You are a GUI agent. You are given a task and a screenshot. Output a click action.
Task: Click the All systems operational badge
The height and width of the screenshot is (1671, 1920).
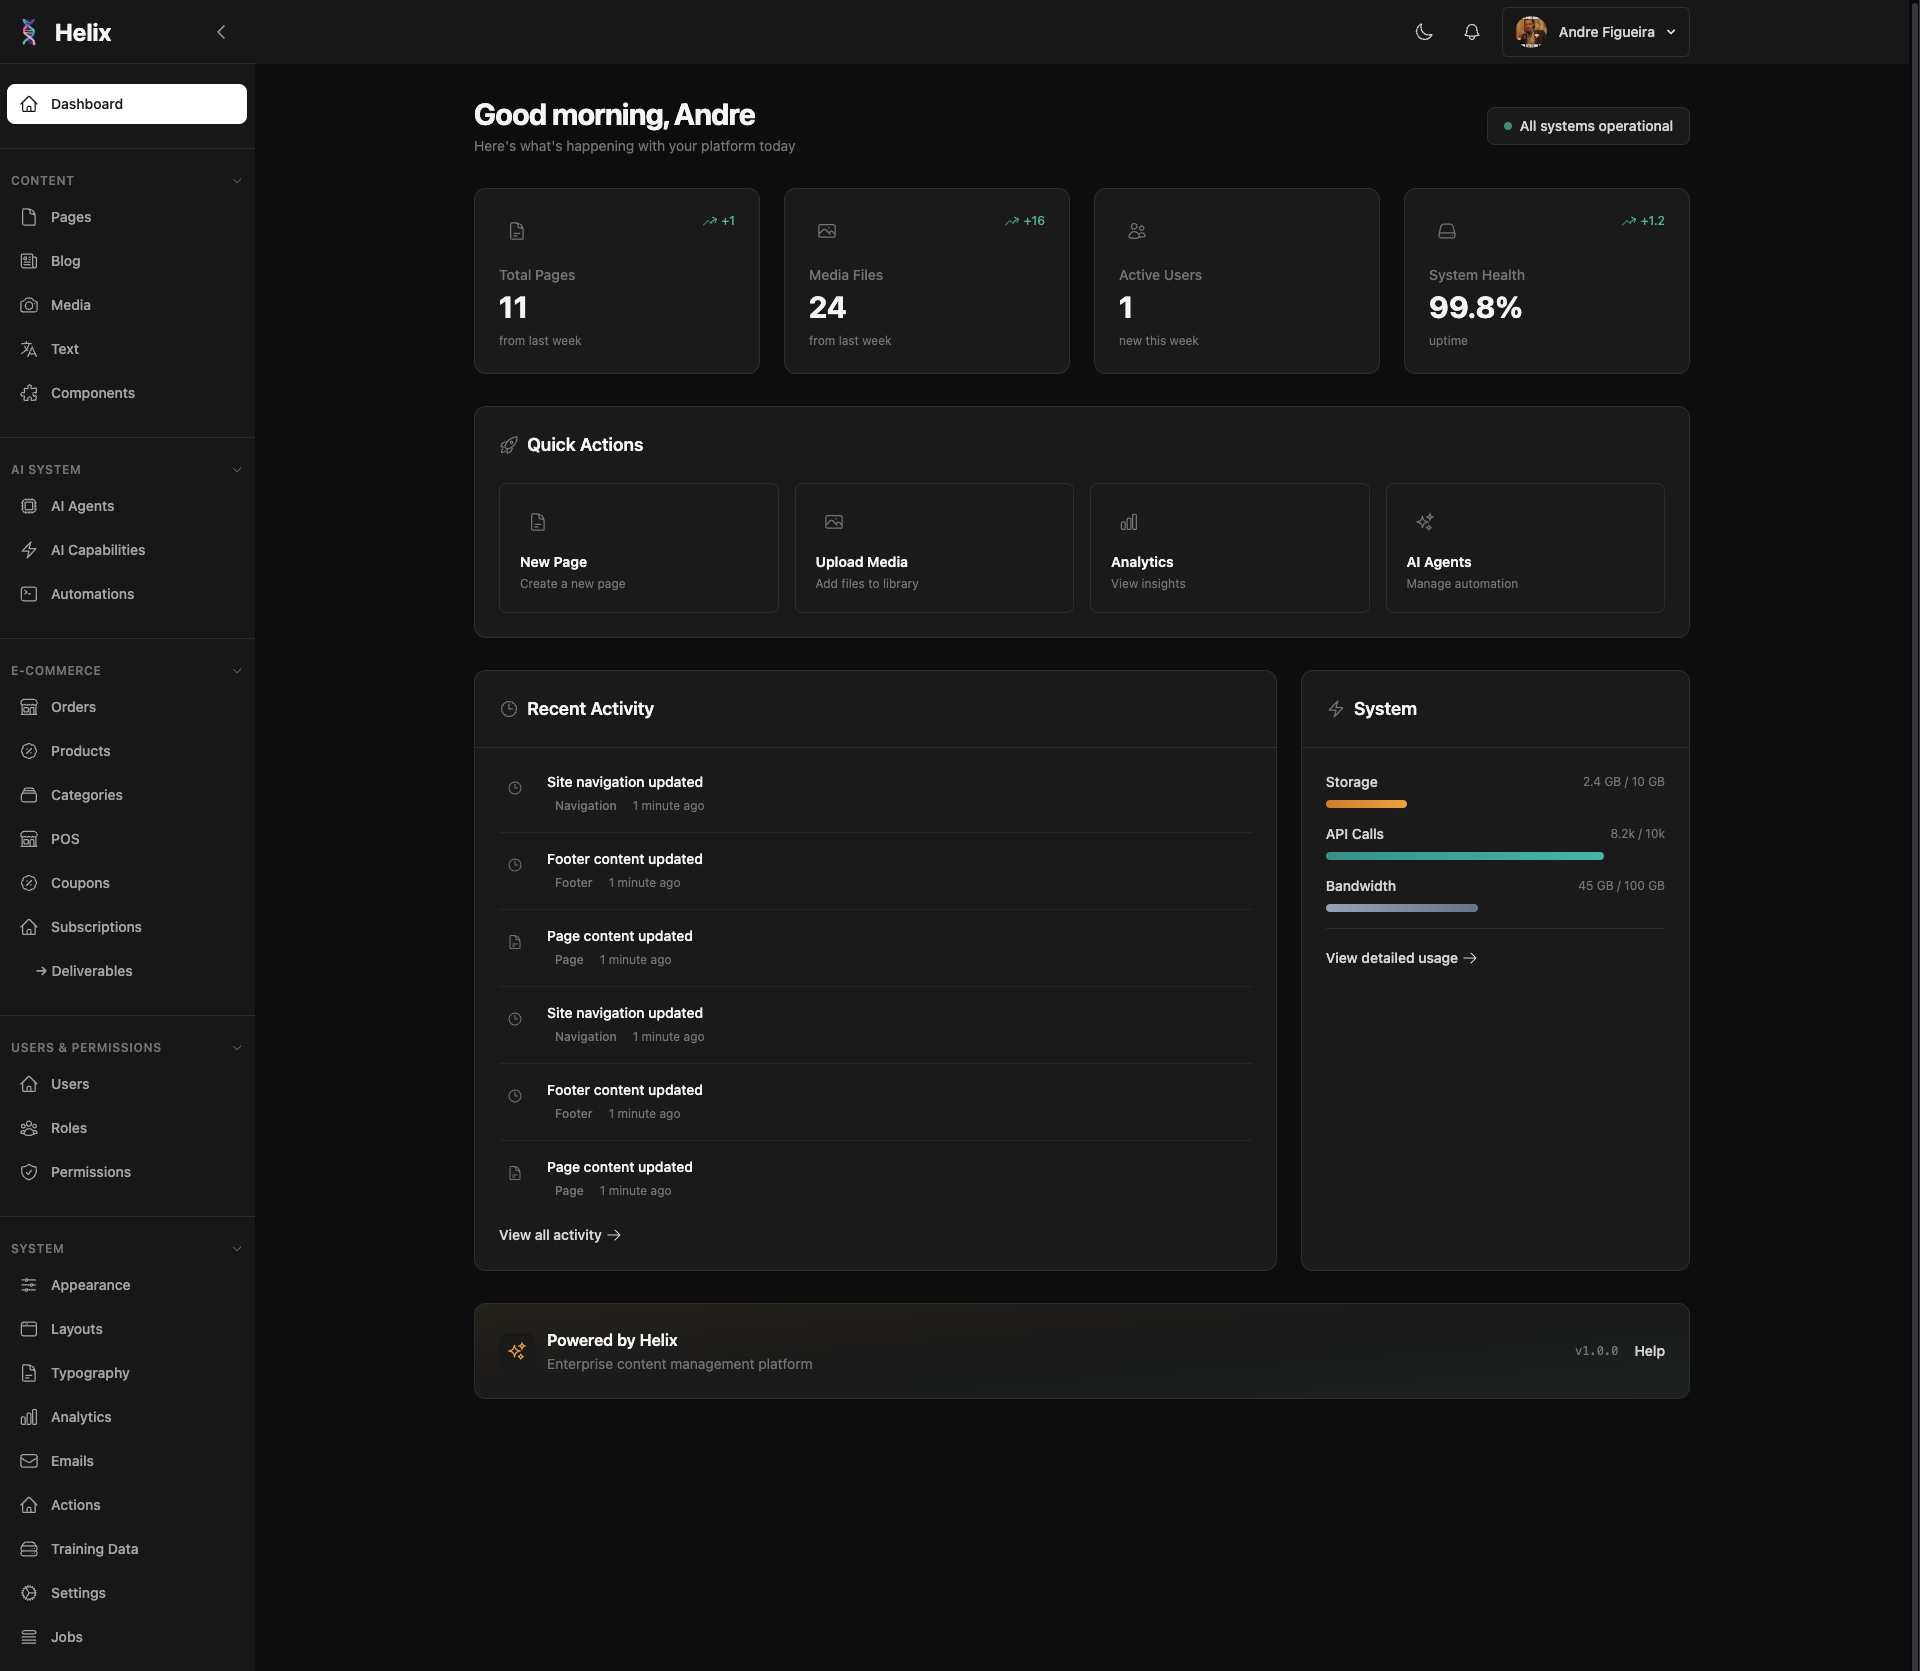[1588, 126]
